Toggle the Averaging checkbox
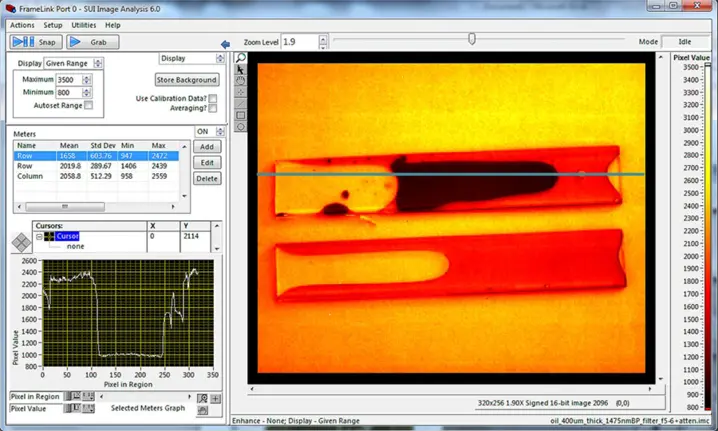This screenshot has height=431, width=718. tap(213, 108)
